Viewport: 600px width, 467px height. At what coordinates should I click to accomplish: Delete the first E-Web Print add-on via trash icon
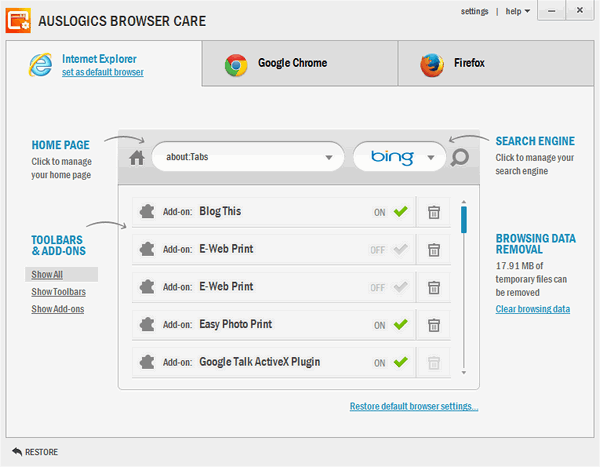pyautogui.click(x=434, y=250)
